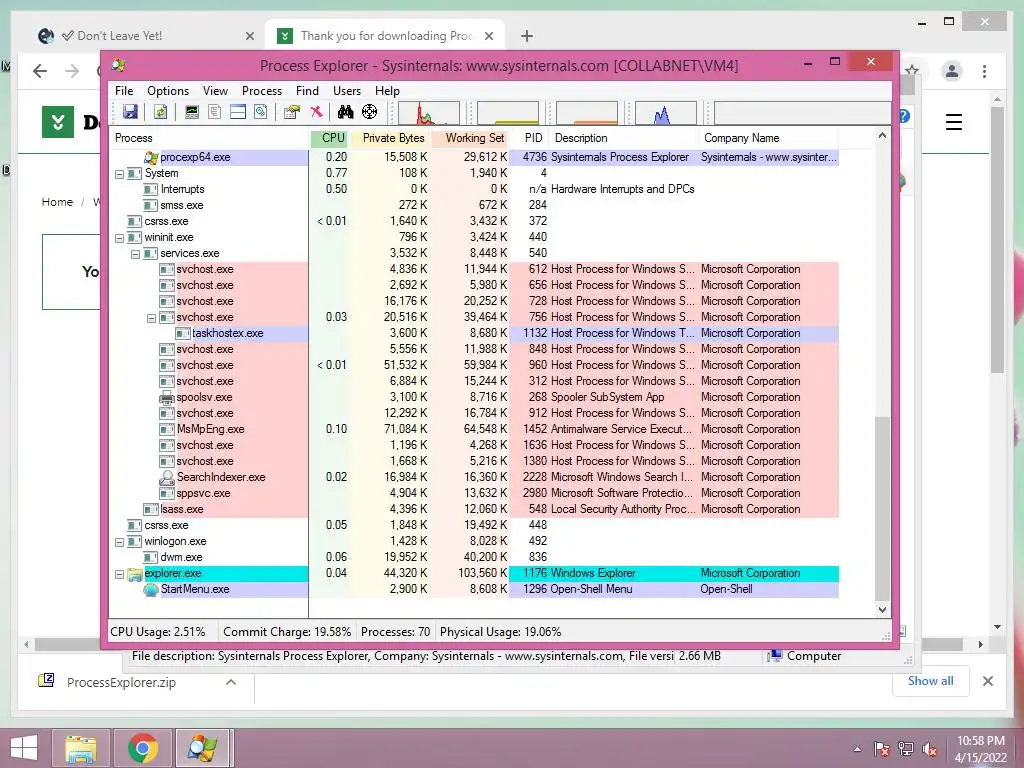Viewport: 1024px width, 768px height.
Task: Collapse the wininit.exe tree node
Action: tap(120, 238)
